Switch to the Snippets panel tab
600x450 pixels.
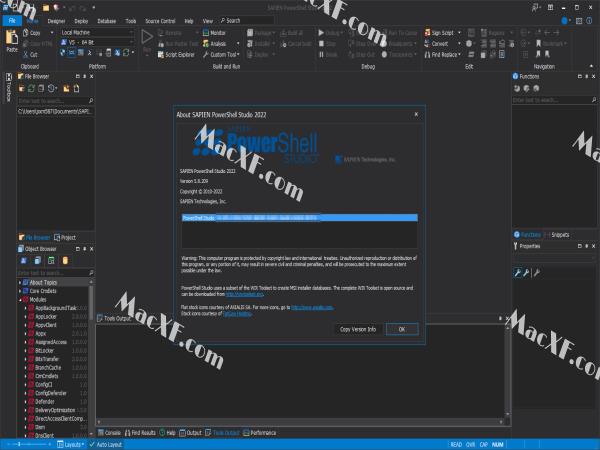[557, 235]
